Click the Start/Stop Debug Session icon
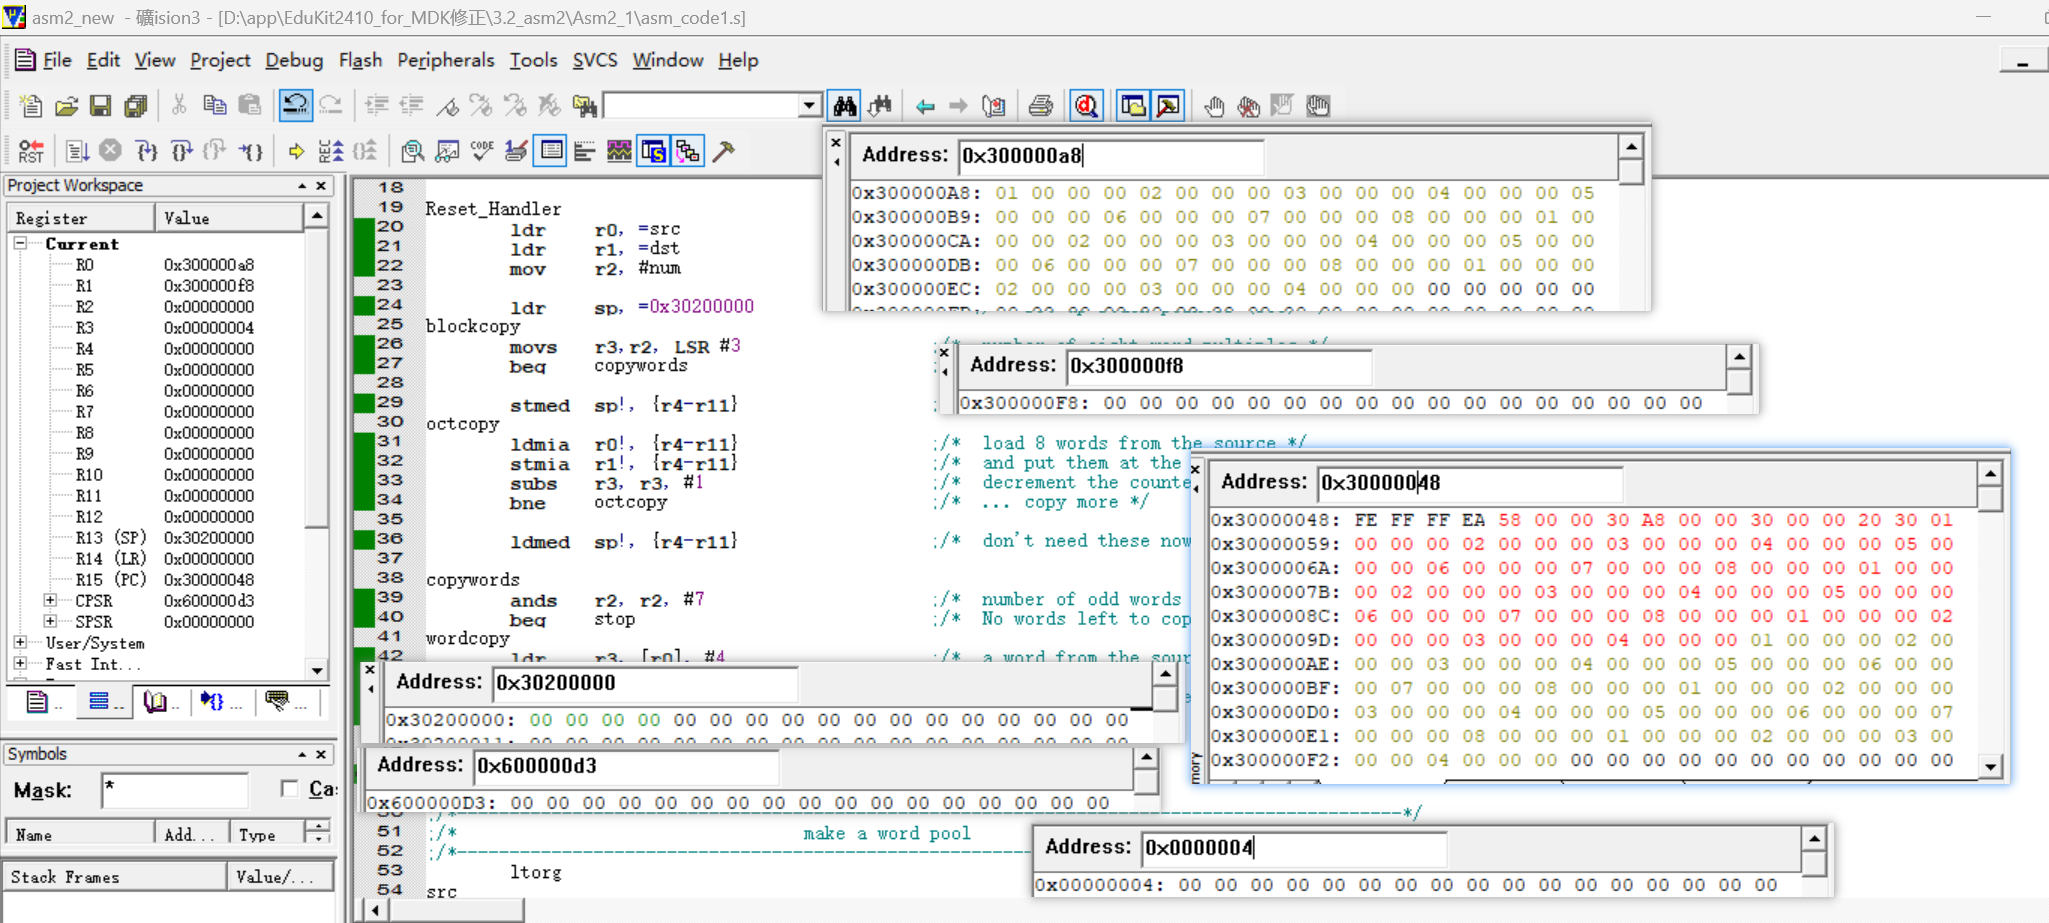This screenshot has width=2049, height=923. [x=1087, y=106]
